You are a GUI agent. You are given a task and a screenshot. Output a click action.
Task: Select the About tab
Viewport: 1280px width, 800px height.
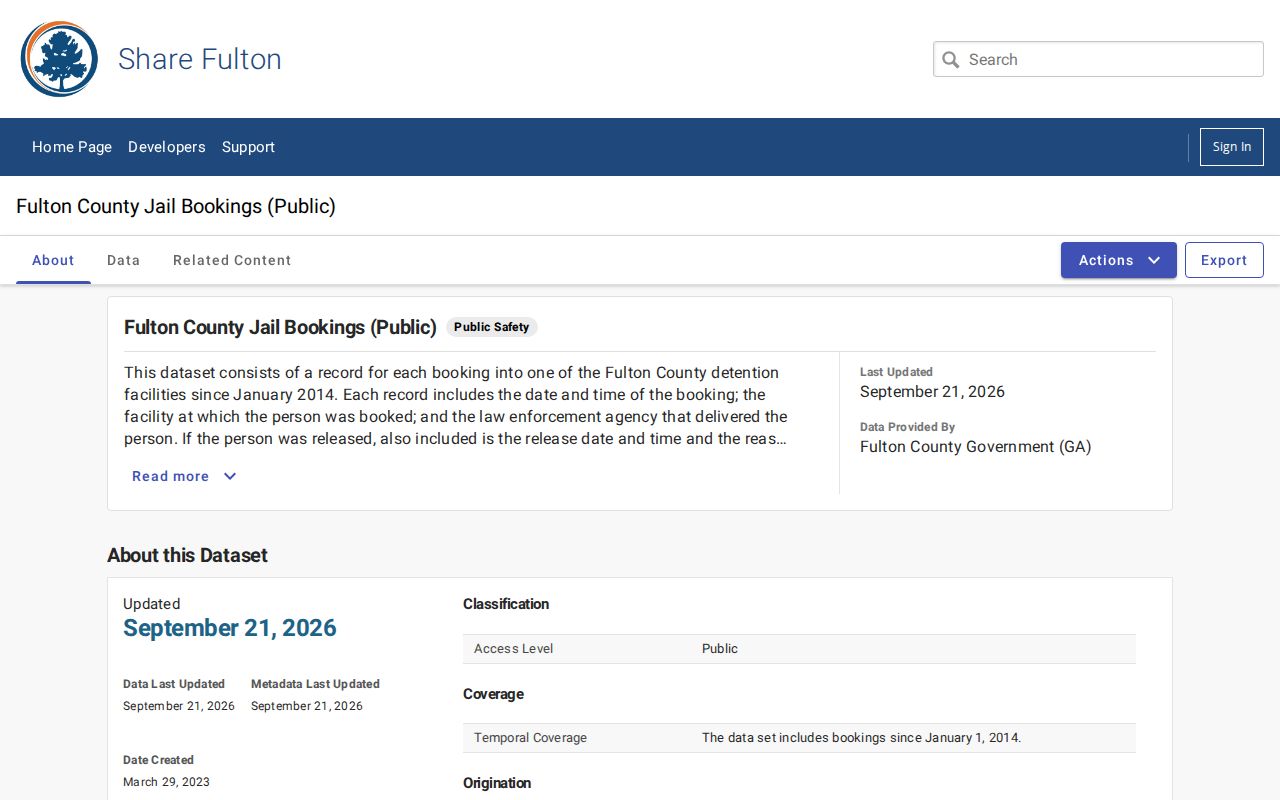[x=53, y=260]
